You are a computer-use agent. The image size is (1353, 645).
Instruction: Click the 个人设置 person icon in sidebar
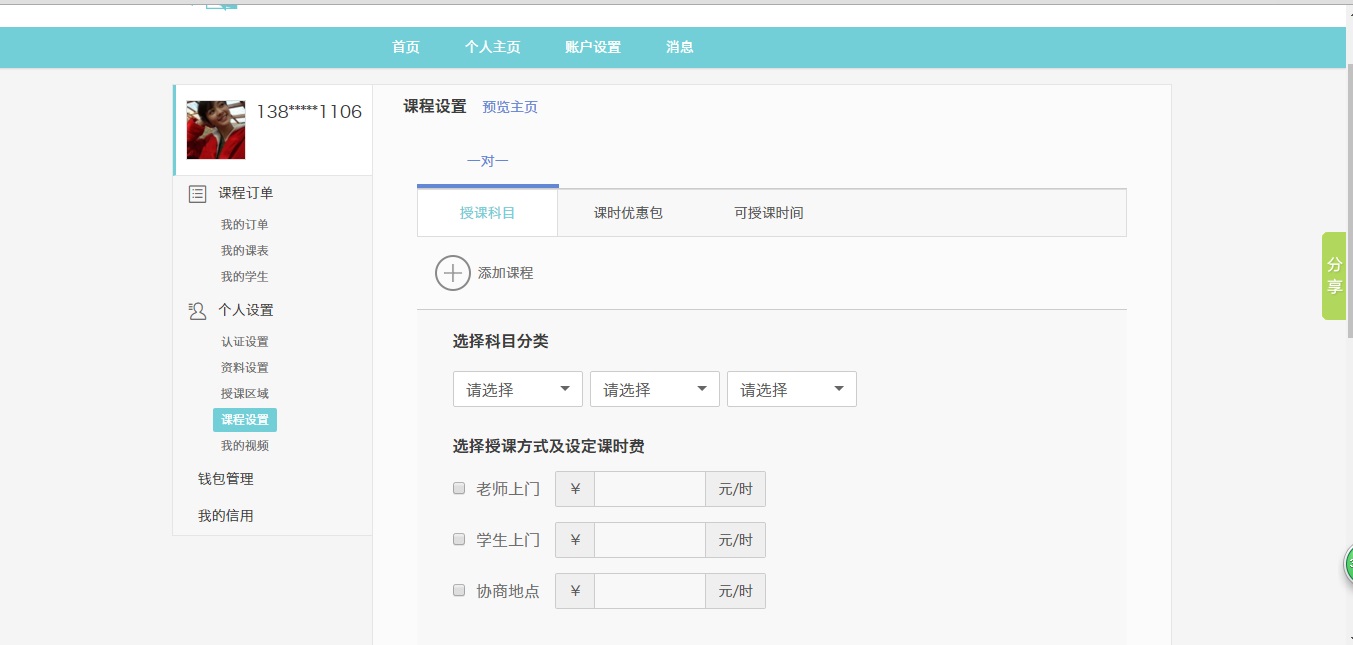pos(198,311)
